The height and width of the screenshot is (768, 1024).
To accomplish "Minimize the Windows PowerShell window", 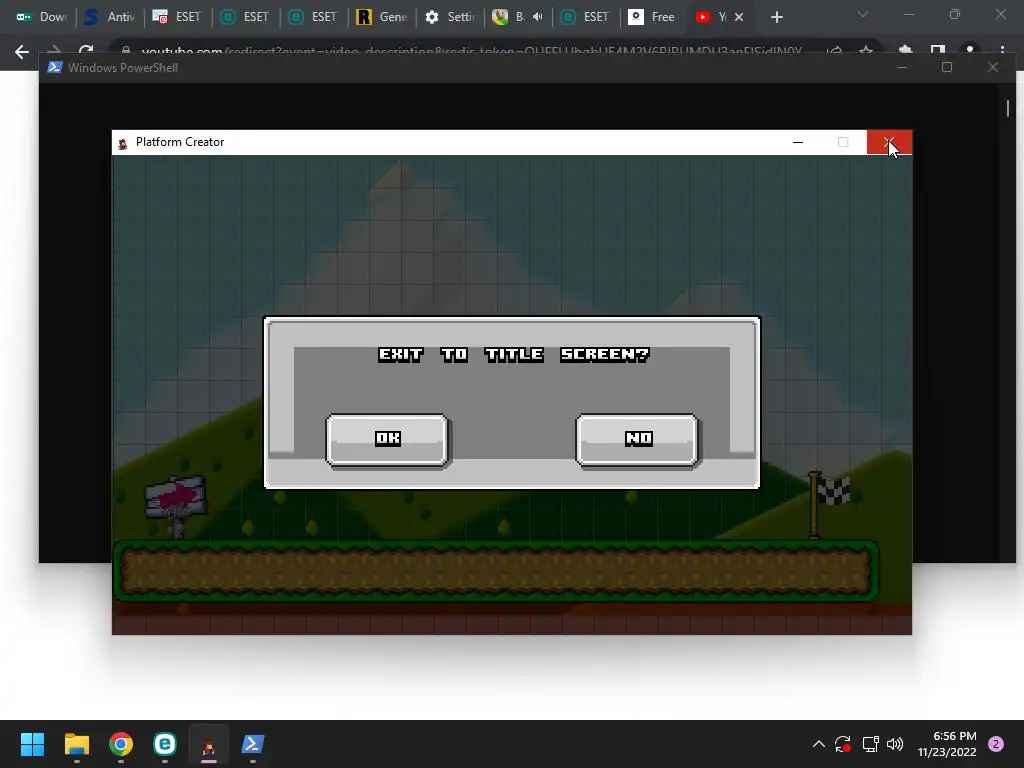I will coord(902,67).
